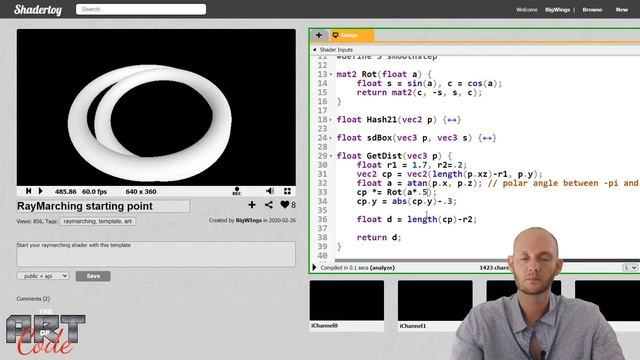640x360 pixels.
Task: Save the shader
Action: (x=93, y=276)
